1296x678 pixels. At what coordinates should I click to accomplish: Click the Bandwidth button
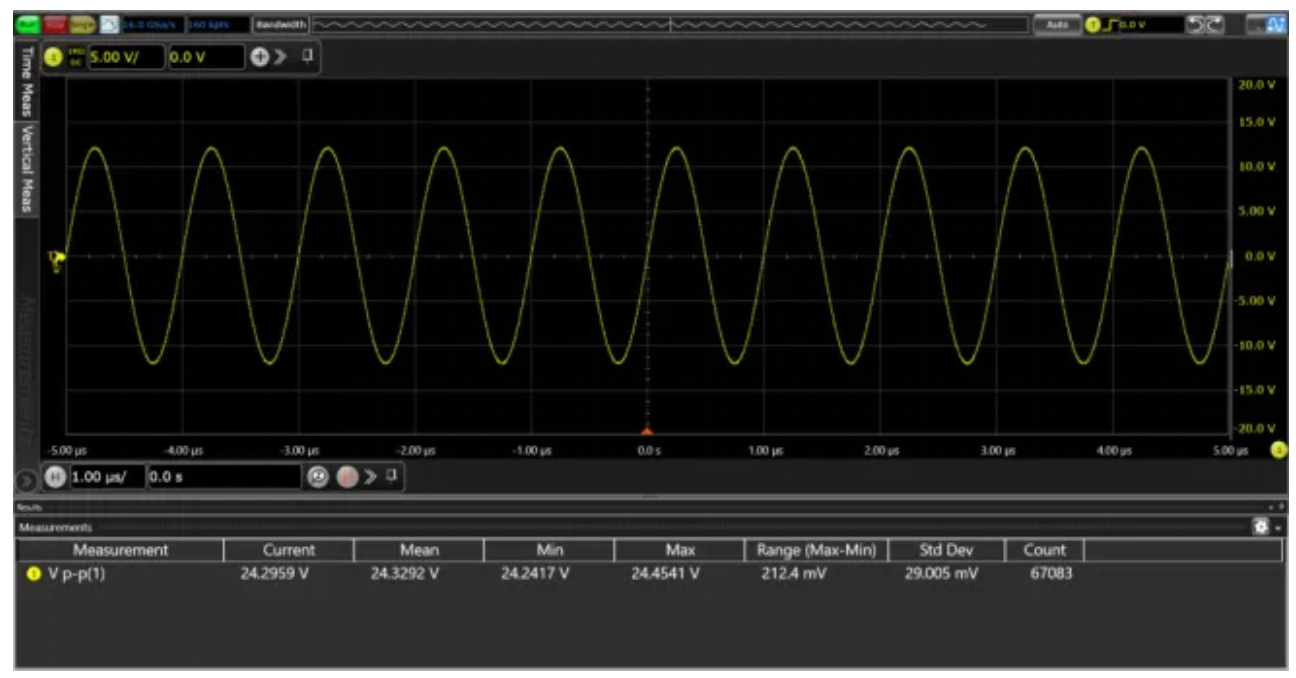[x=280, y=23]
